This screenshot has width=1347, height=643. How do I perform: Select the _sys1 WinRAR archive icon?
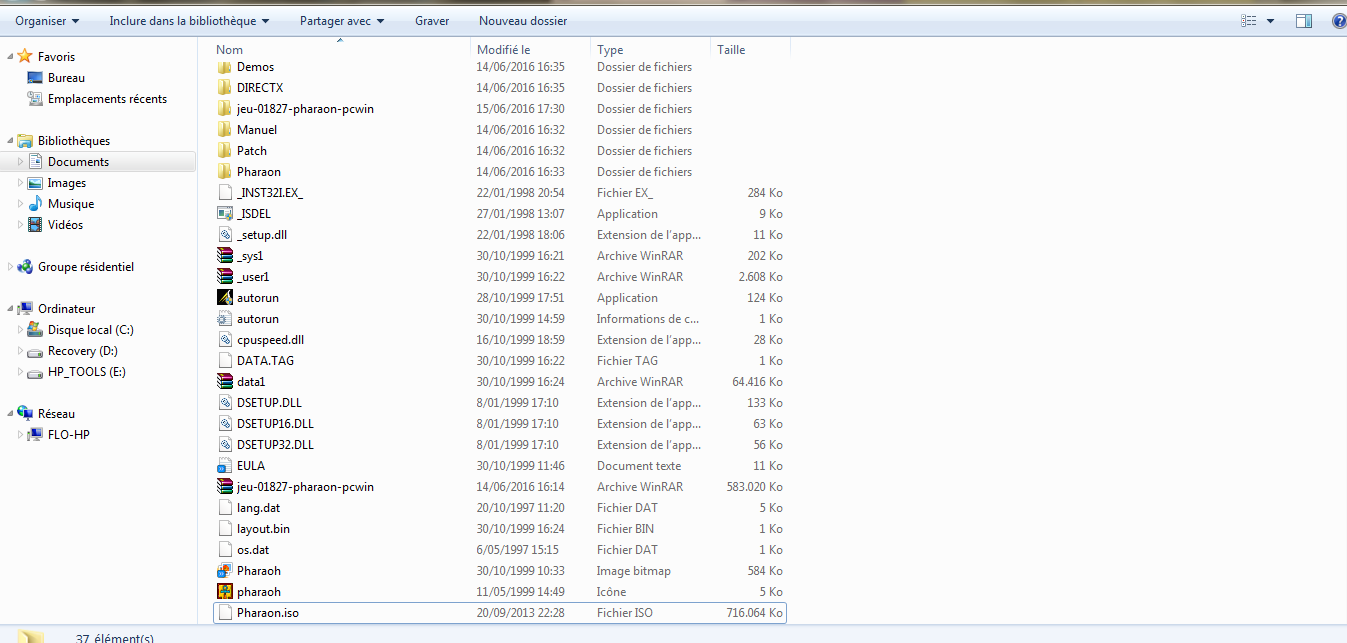[x=225, y=256]
